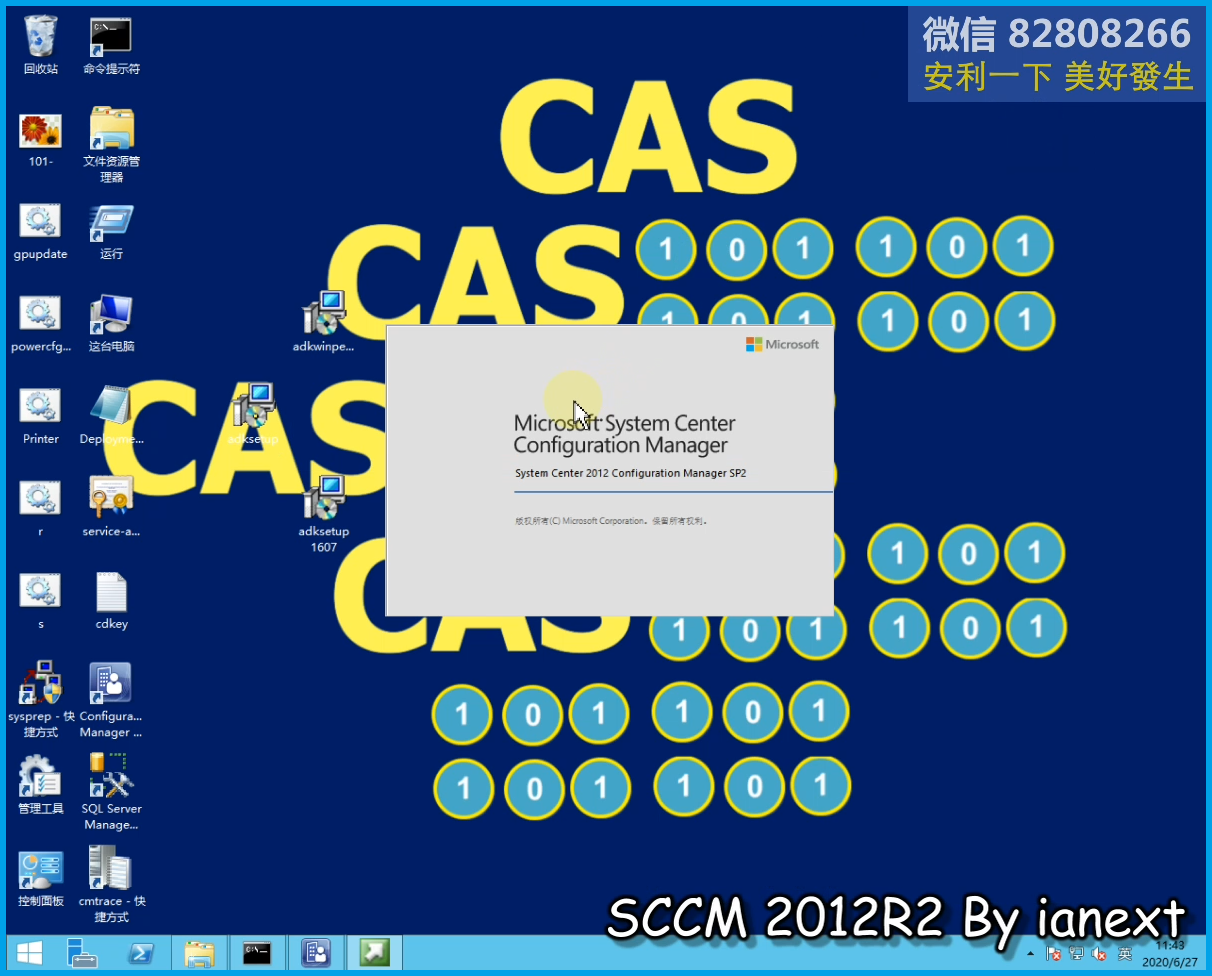This screenshot has width=1212, height=976.
Task: Select the 101- flower image icon
Action: coord(41,138)
